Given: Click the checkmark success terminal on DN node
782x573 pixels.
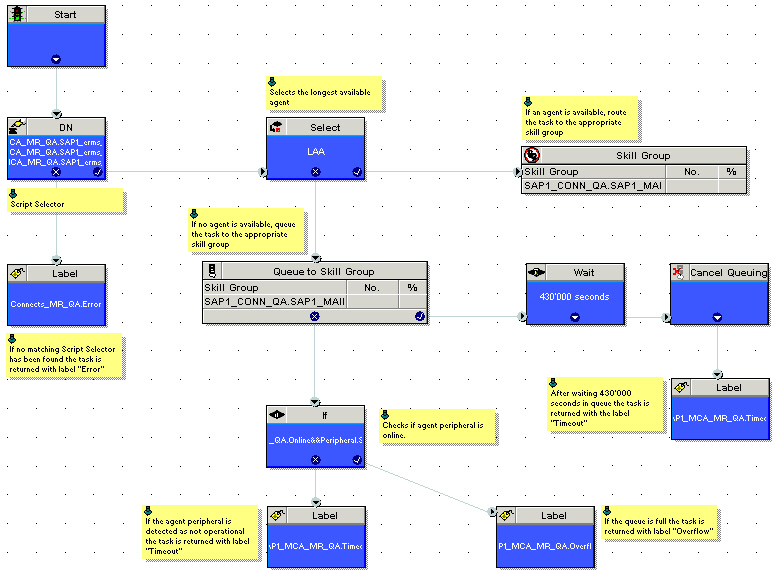Looking at the screenshot, I should [x=98, y=172].
